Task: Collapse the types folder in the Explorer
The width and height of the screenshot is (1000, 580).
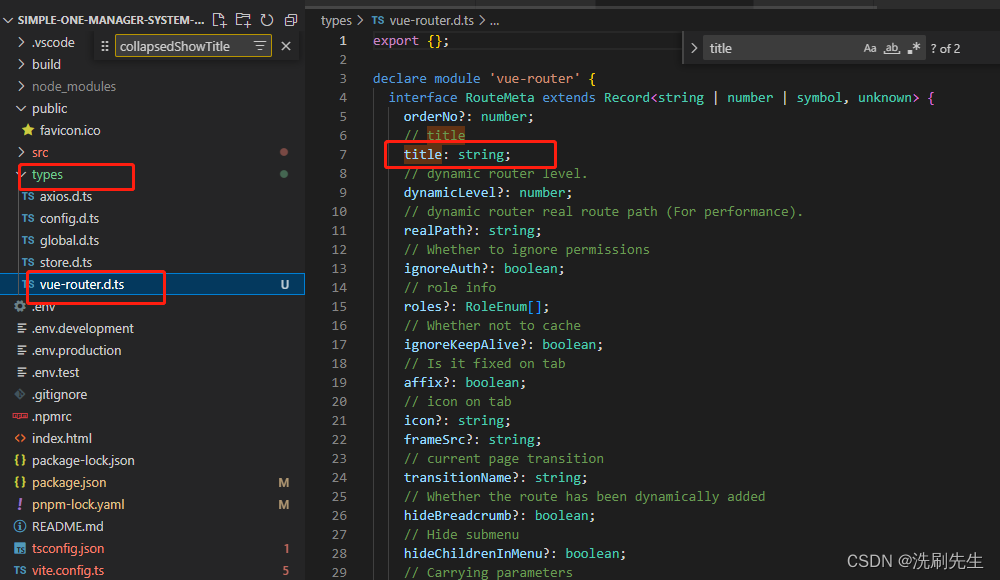Action: click(47, 176)
